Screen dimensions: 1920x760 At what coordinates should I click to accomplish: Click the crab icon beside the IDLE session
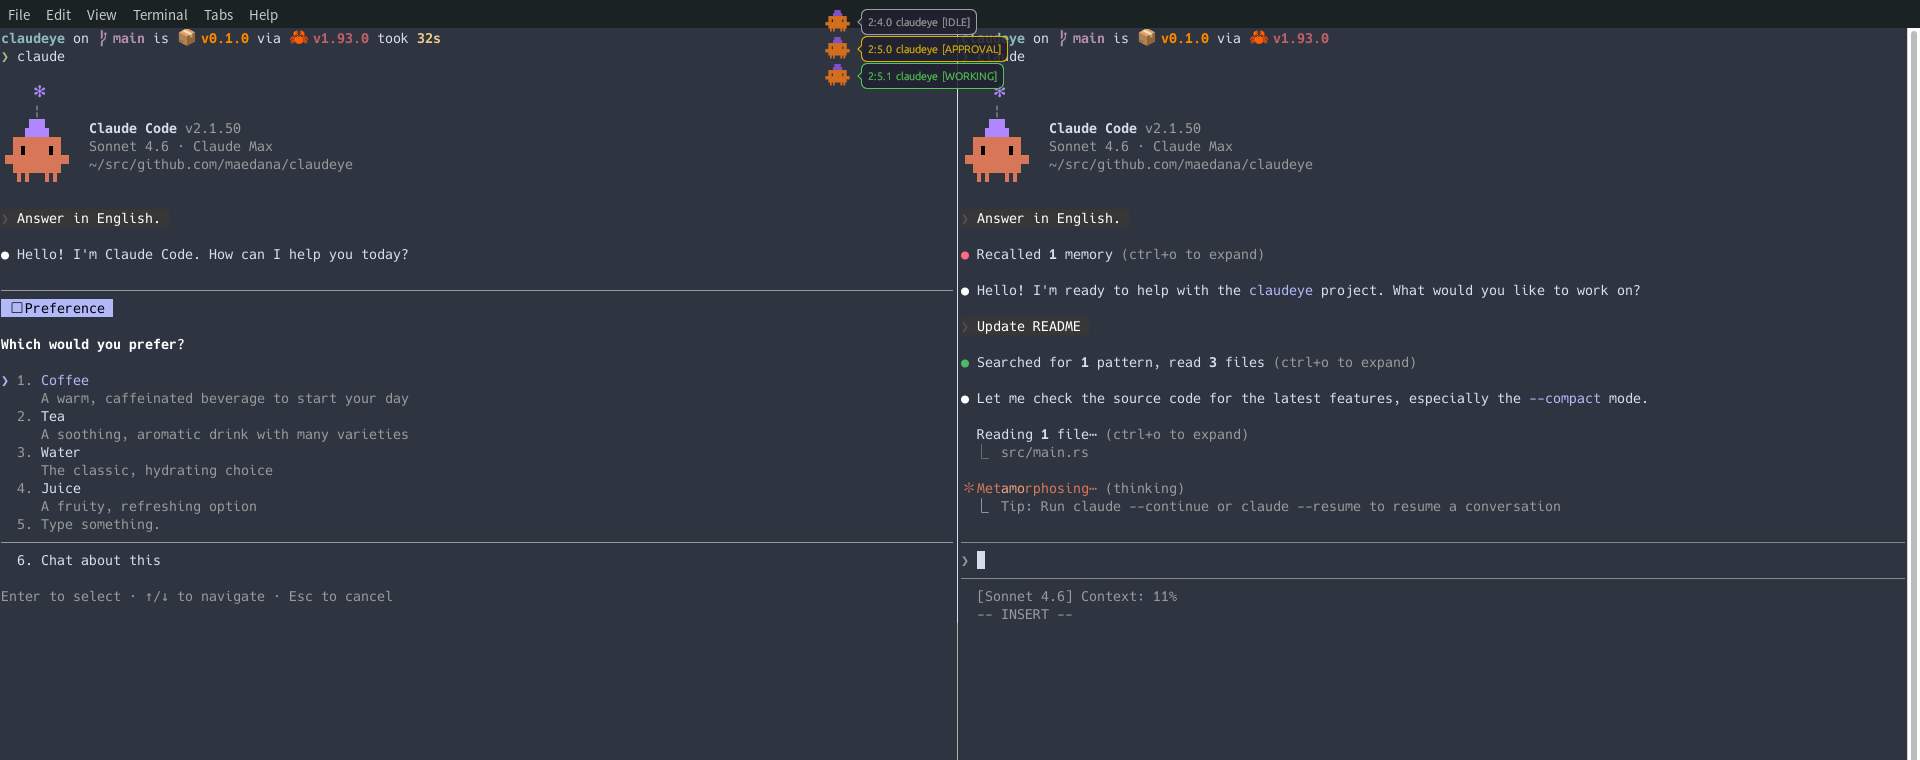click(x=837, y=21)
